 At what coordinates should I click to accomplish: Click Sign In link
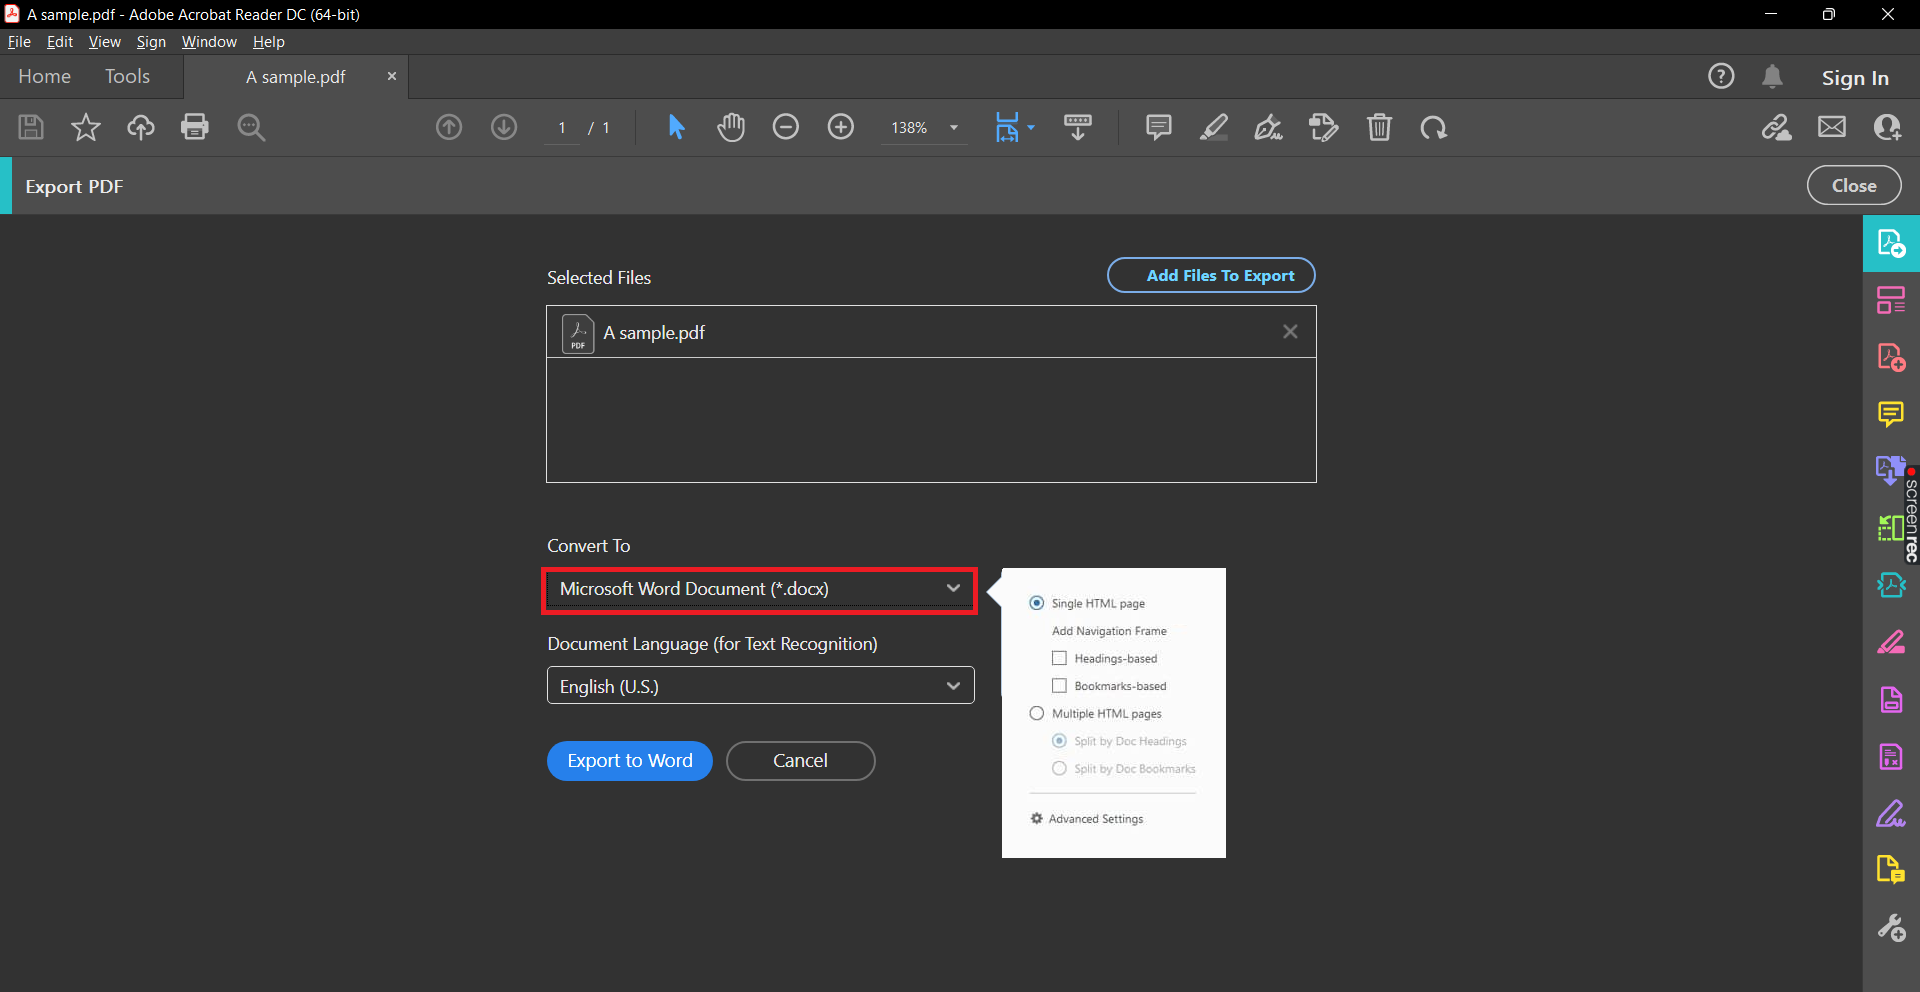1855,78
